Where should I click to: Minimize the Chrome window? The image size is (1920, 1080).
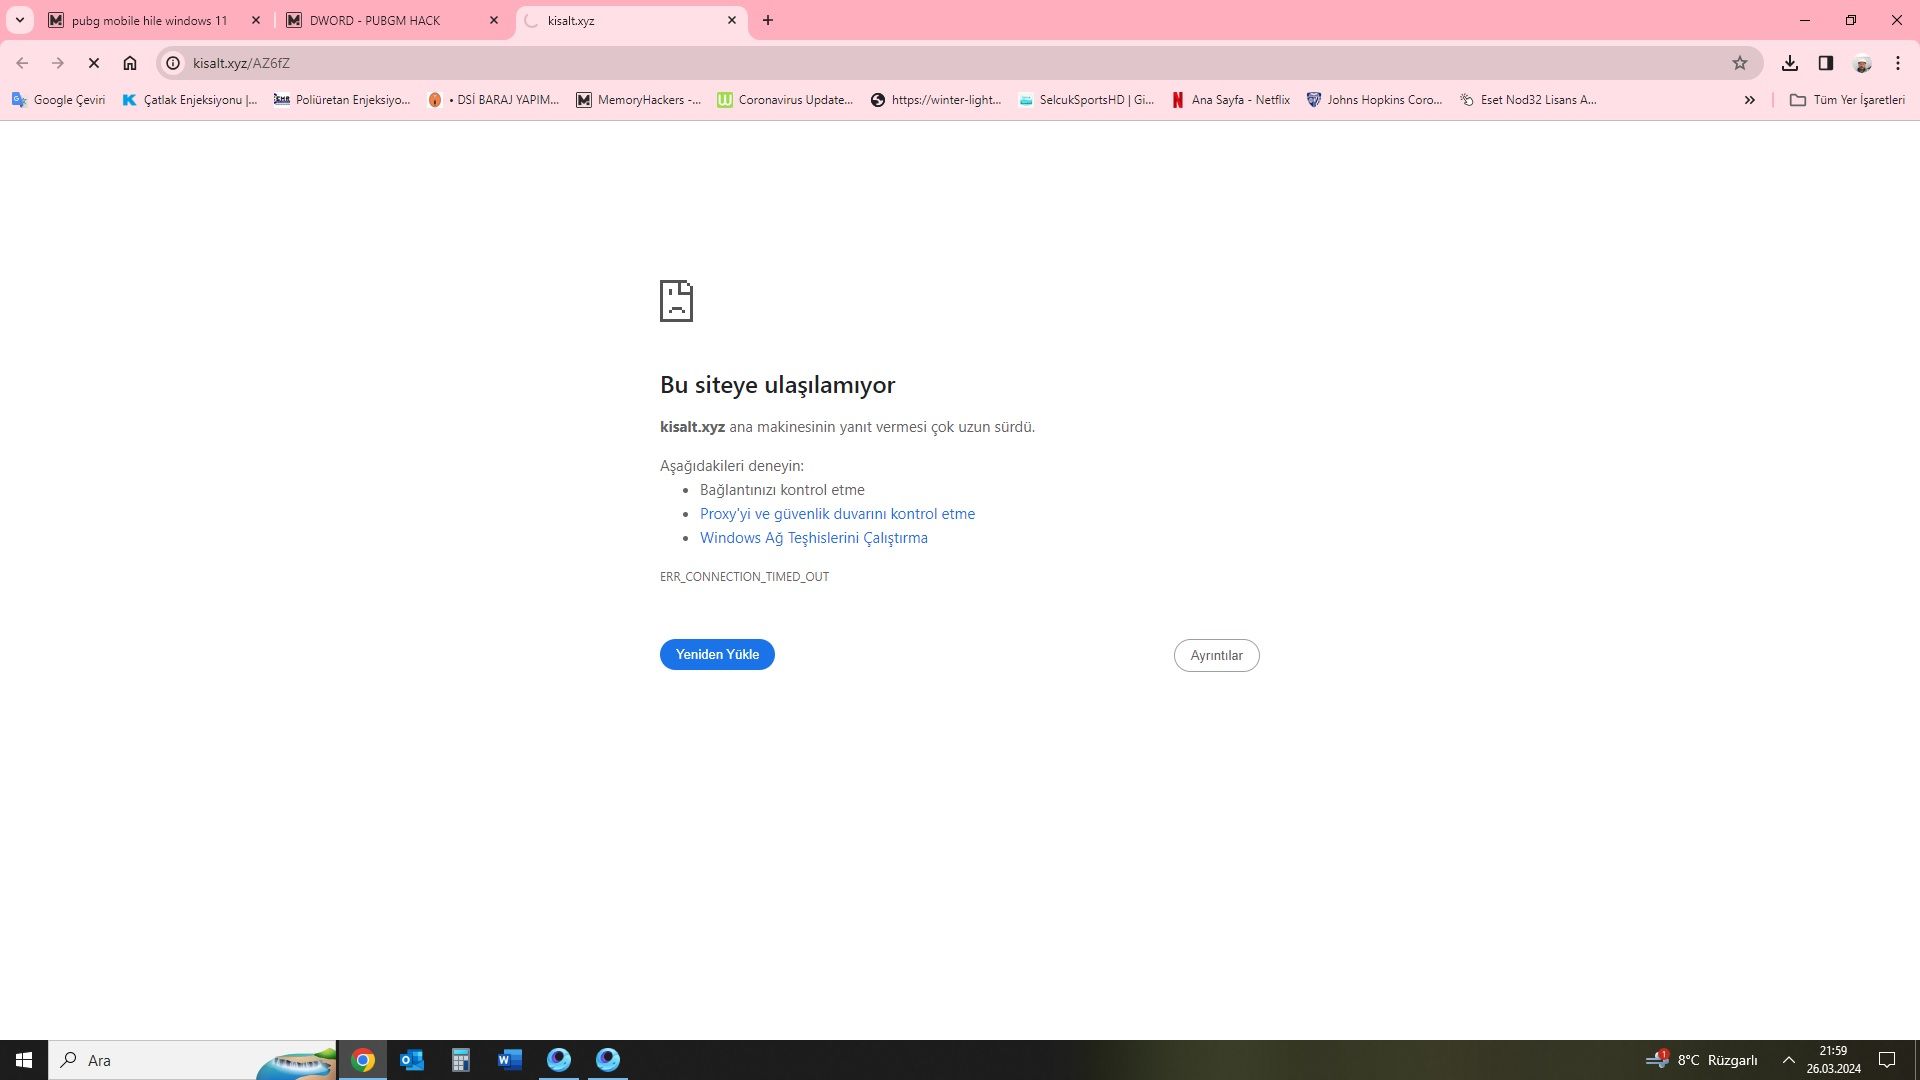coord(1805,20)
